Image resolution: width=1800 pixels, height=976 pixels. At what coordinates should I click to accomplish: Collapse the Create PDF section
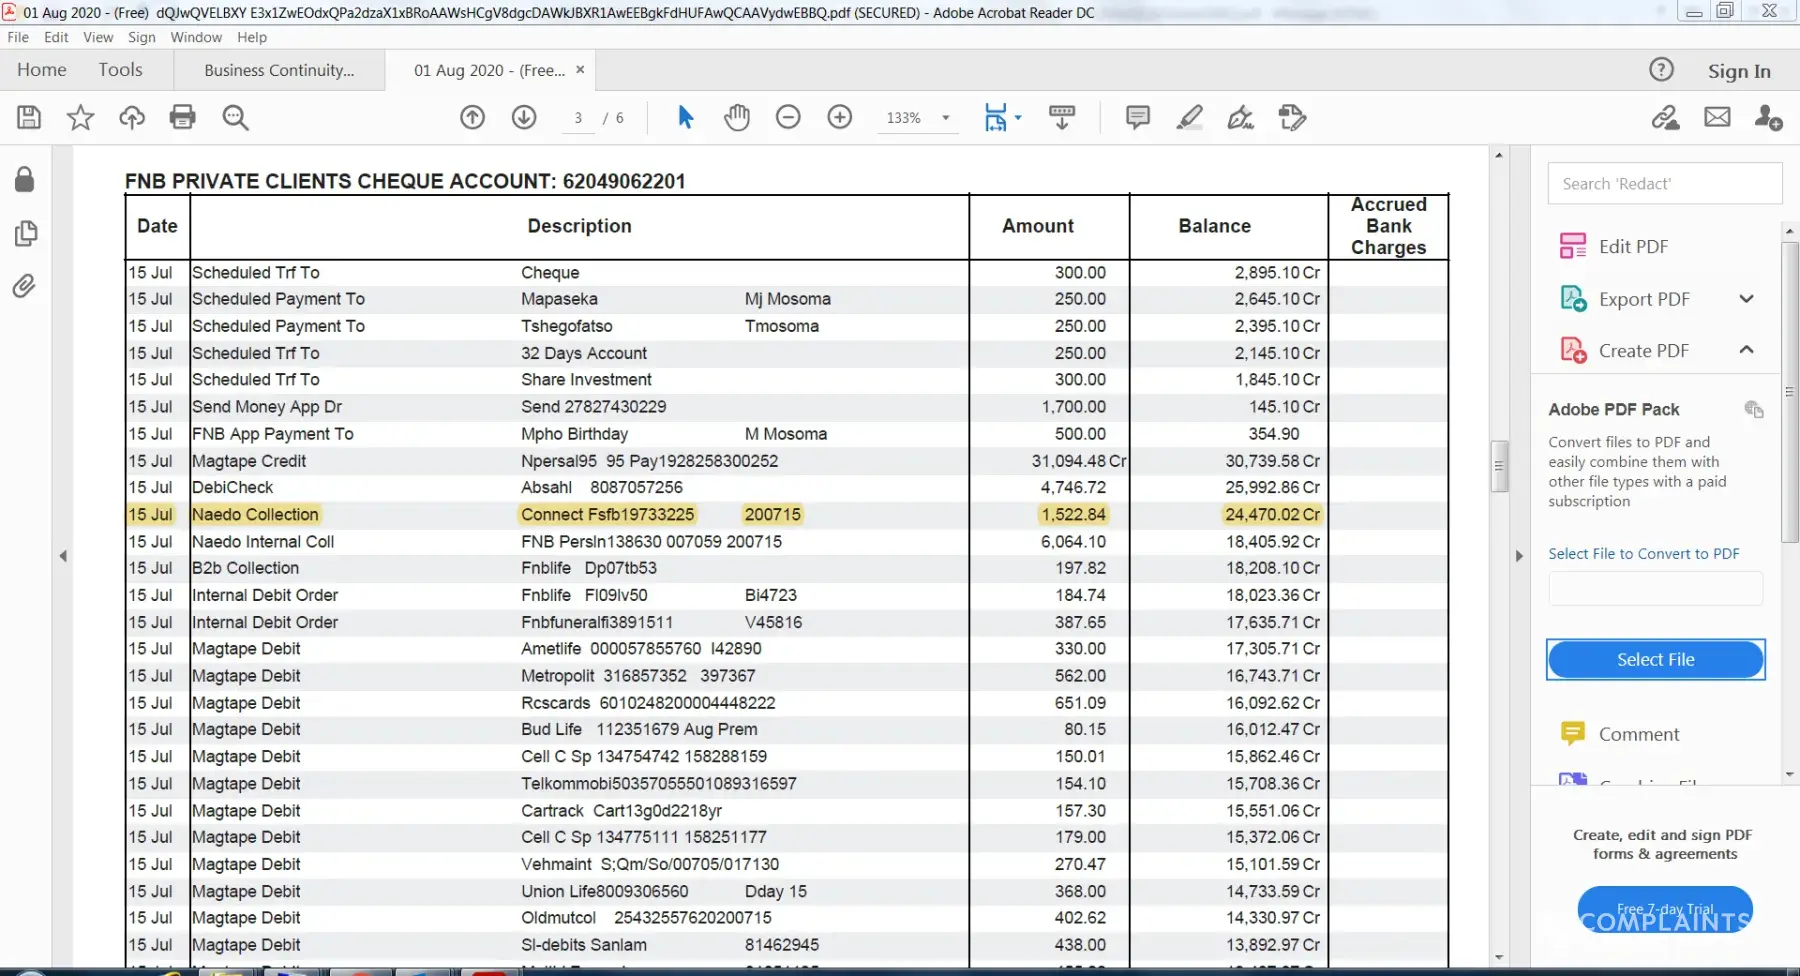[x=1746, y=350]
